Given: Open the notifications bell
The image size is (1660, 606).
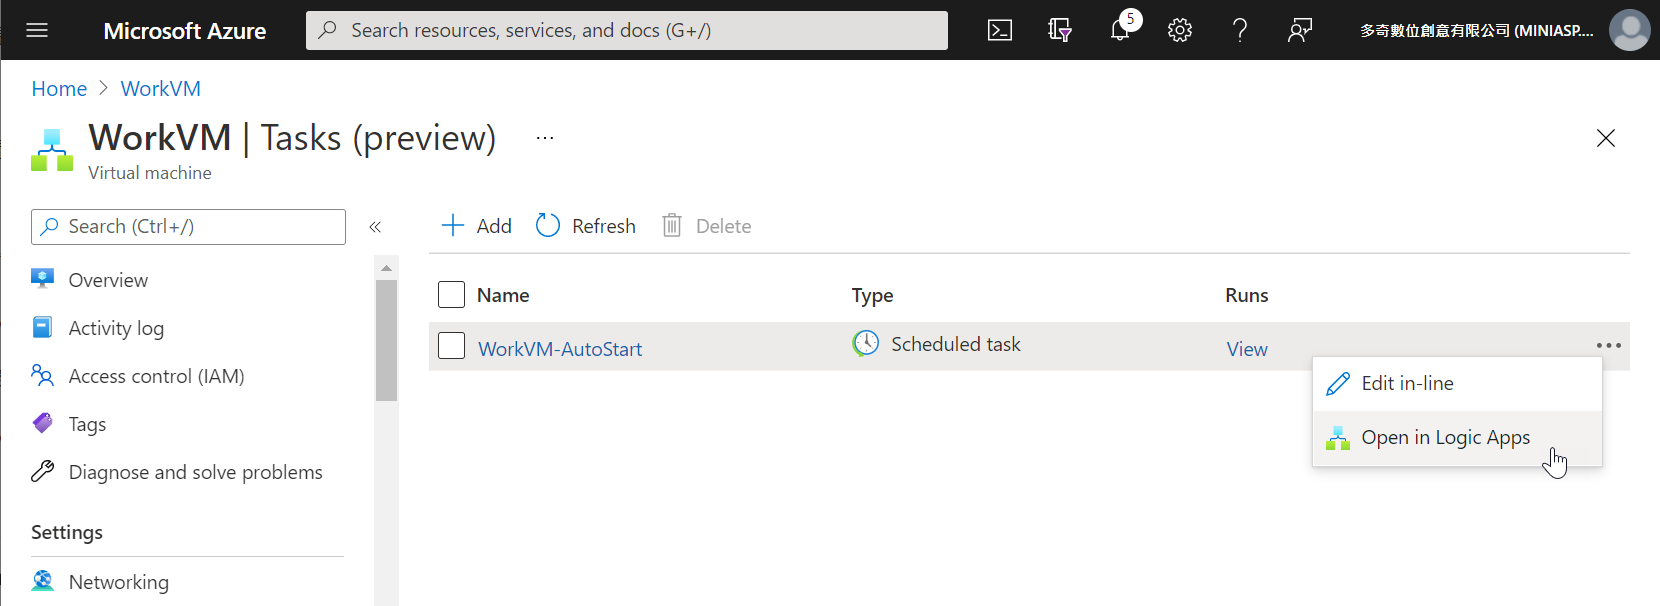Looking at the screenshot, I should (1120, 30).
